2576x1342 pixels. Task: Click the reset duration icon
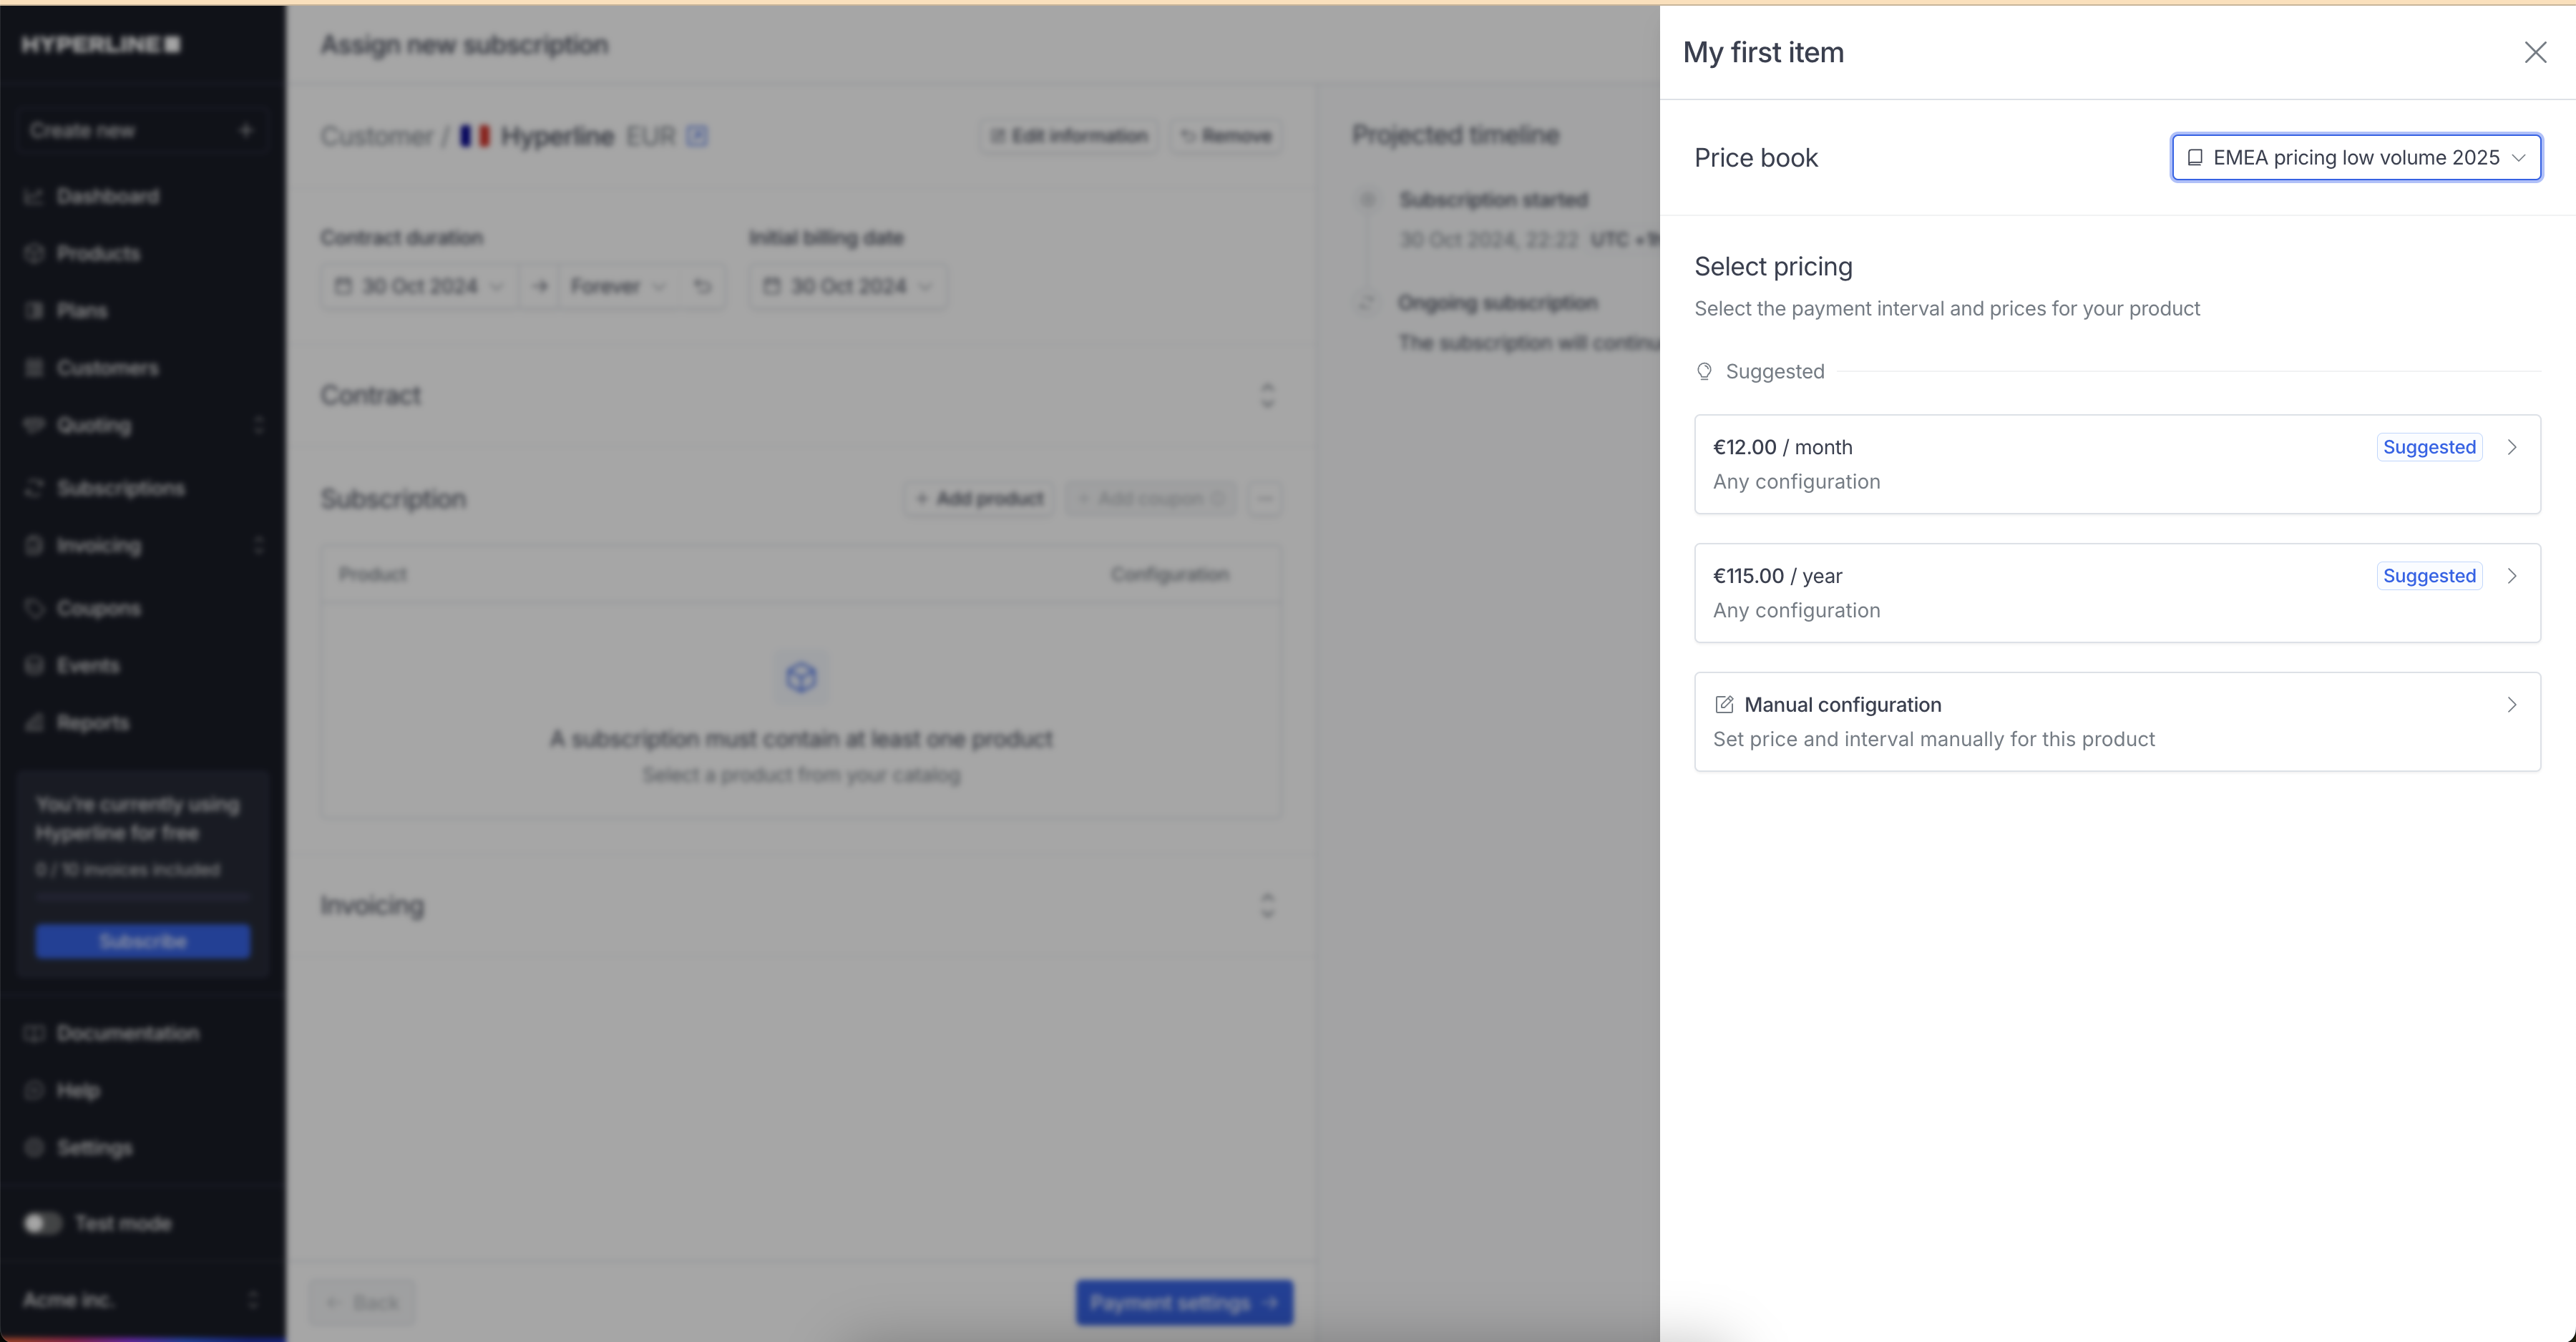pos(703,286)
